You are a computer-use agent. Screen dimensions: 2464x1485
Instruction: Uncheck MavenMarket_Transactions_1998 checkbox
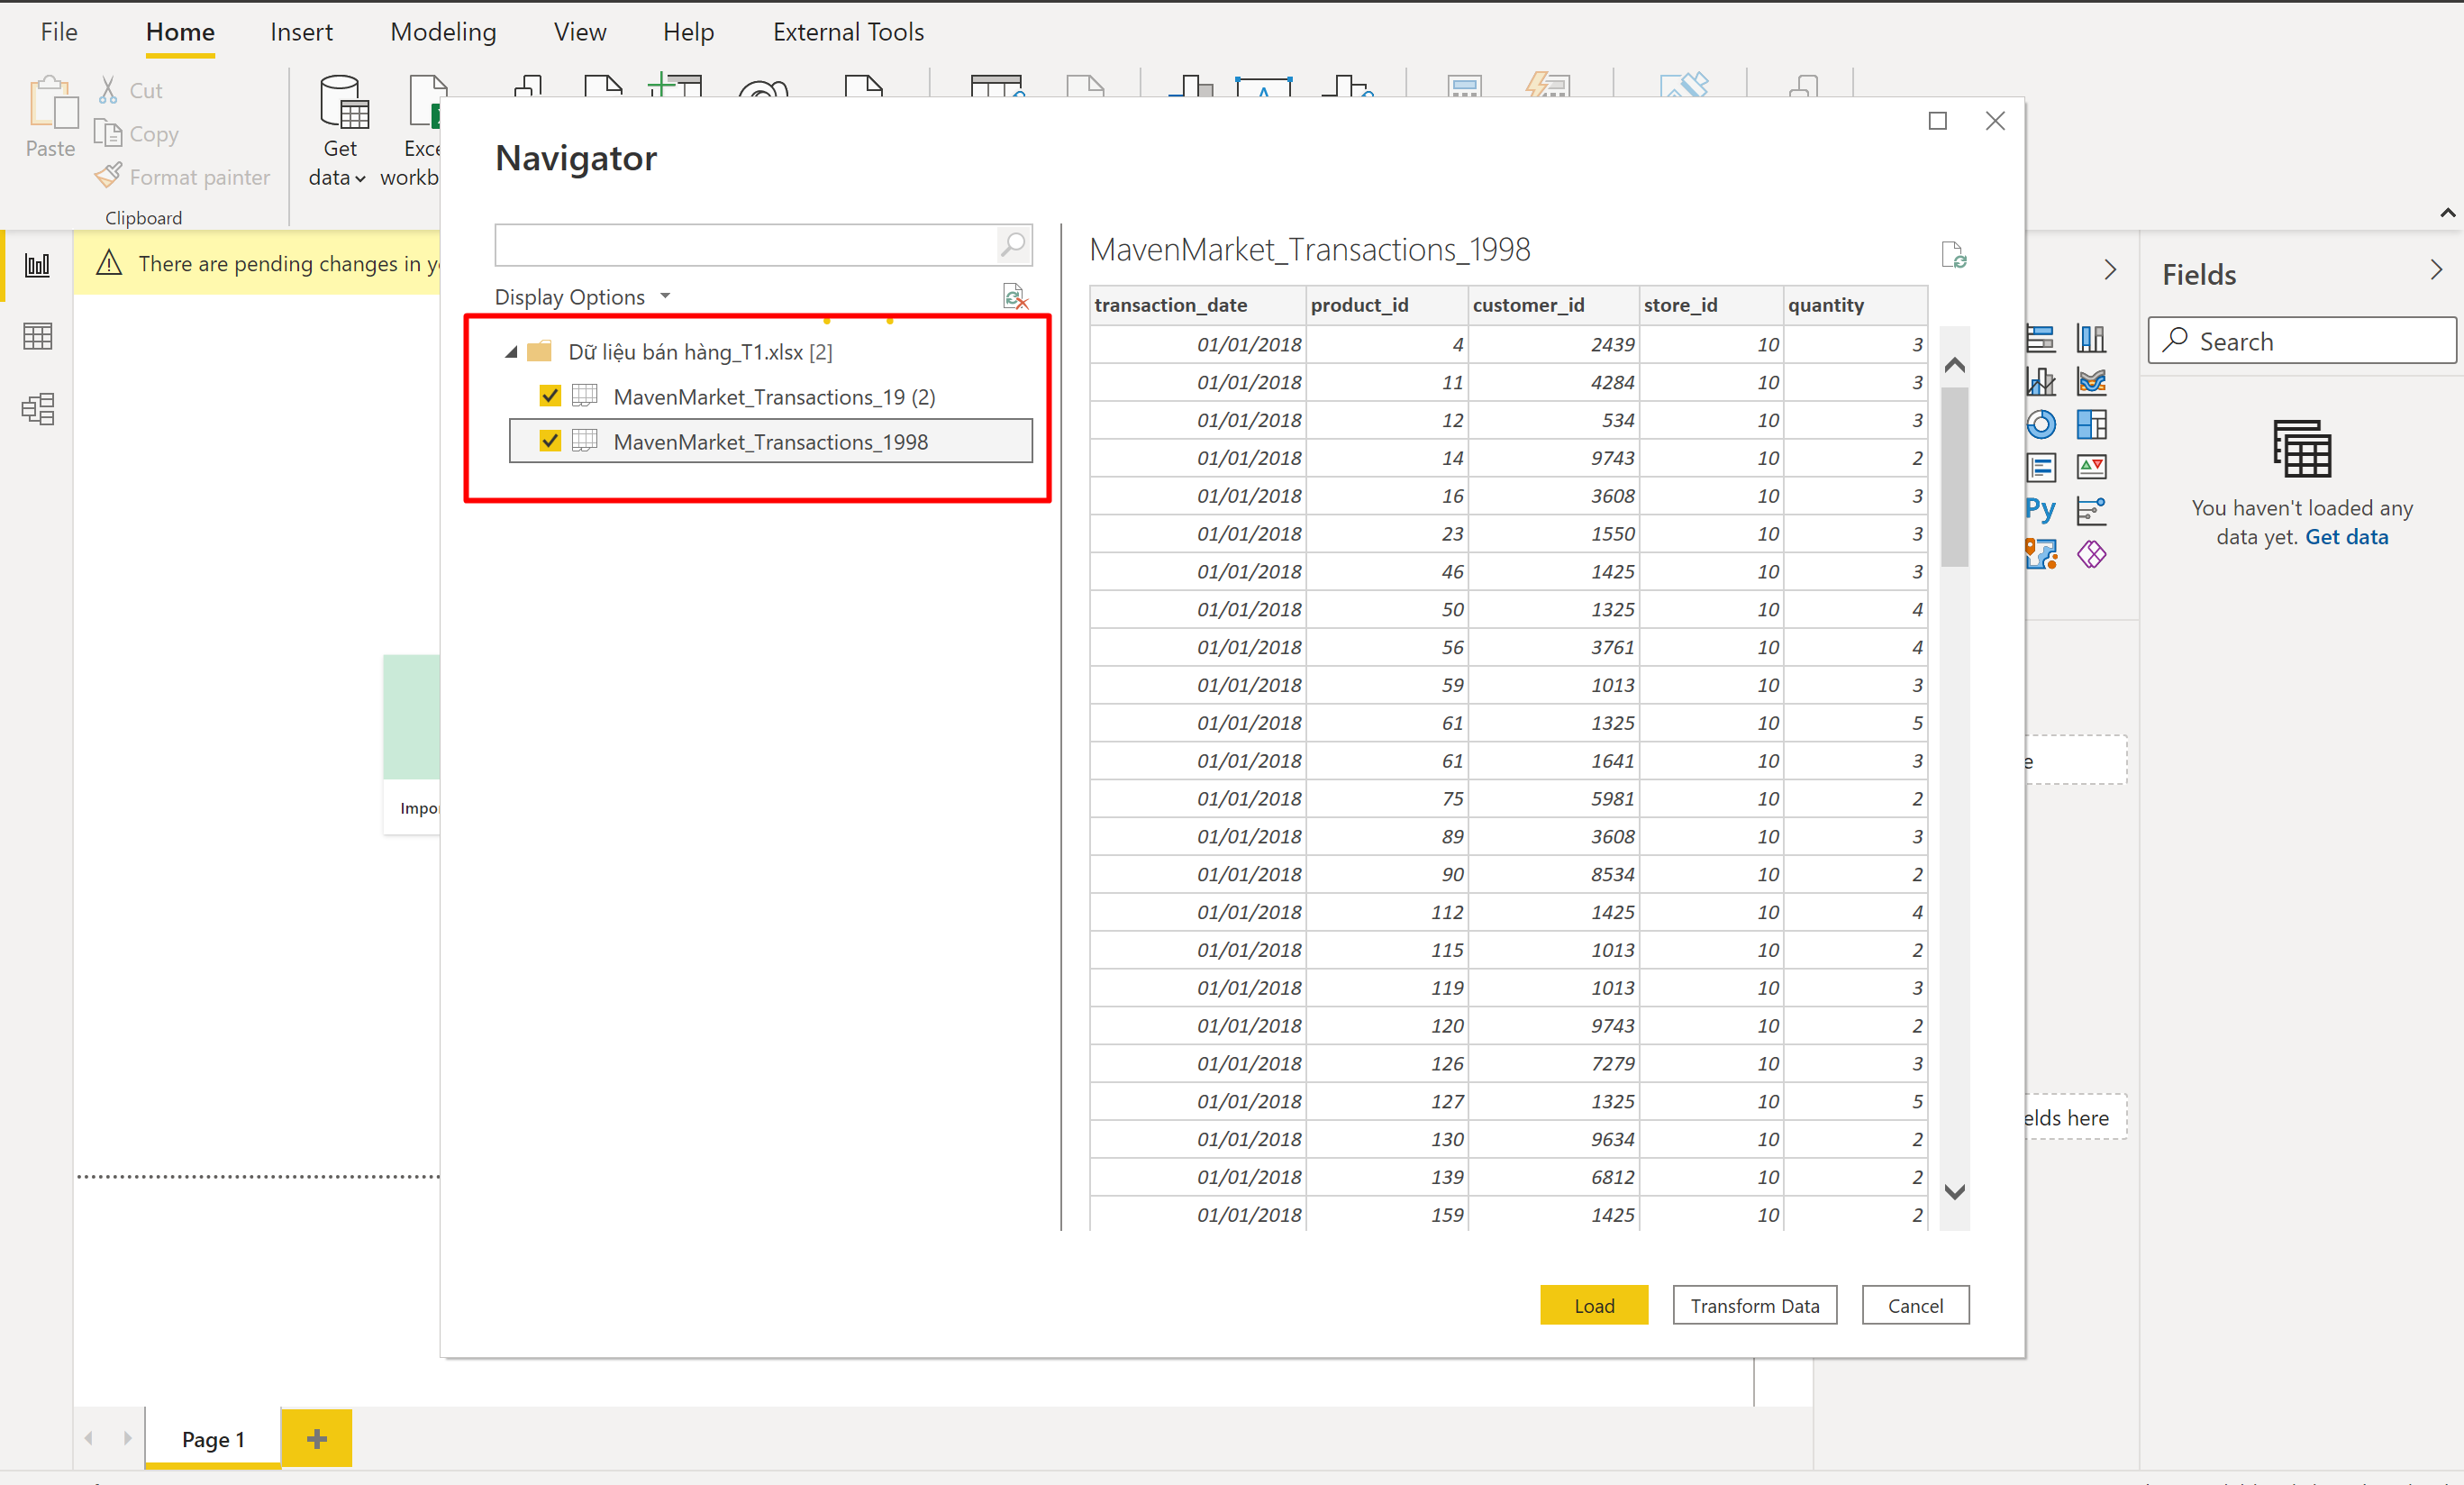(x=549, y=441)
